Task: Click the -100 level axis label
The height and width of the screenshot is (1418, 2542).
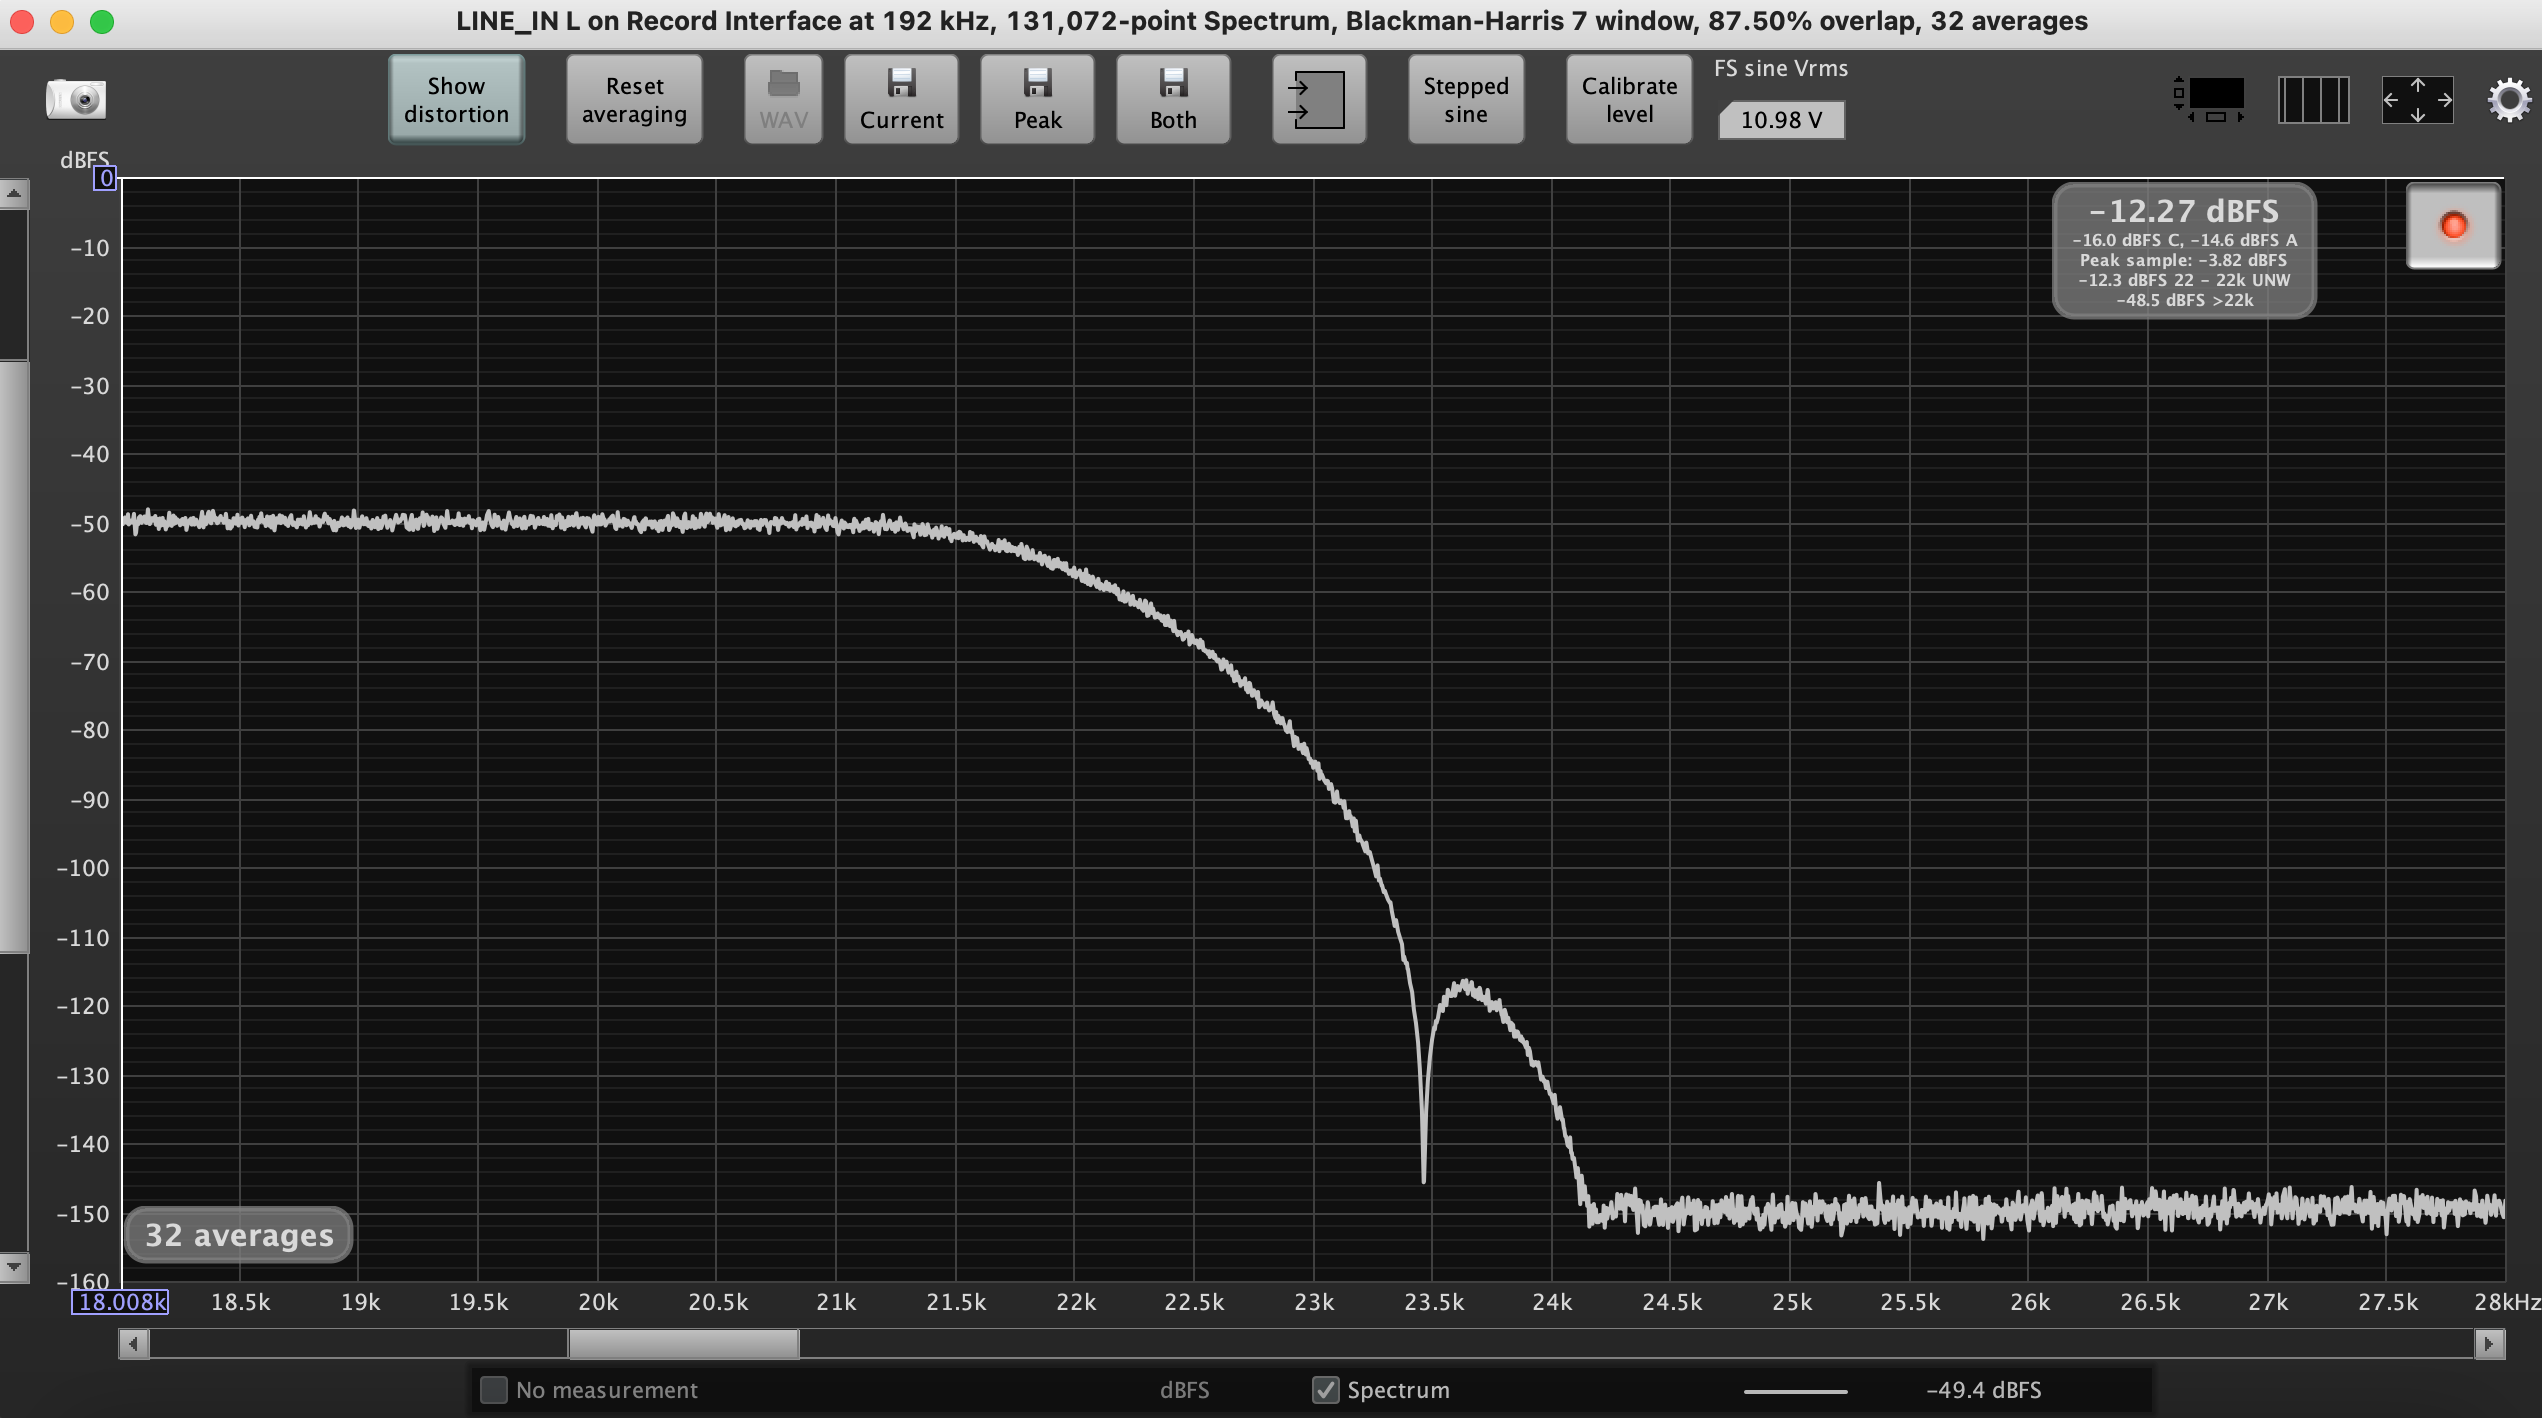Action: (82, 868)
